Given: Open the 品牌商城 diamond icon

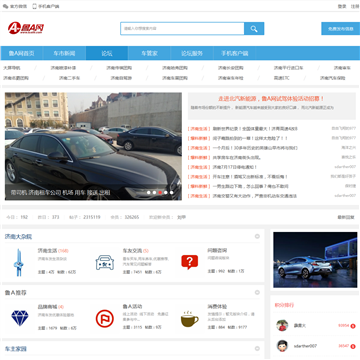Looking at the screenshot, I should [x=20, y=318].
